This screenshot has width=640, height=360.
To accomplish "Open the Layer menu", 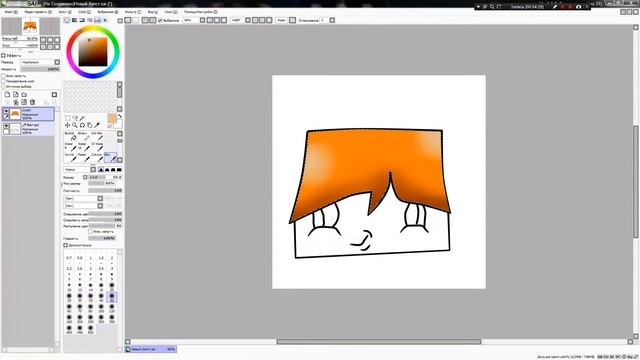I will [x=84, y=12].
